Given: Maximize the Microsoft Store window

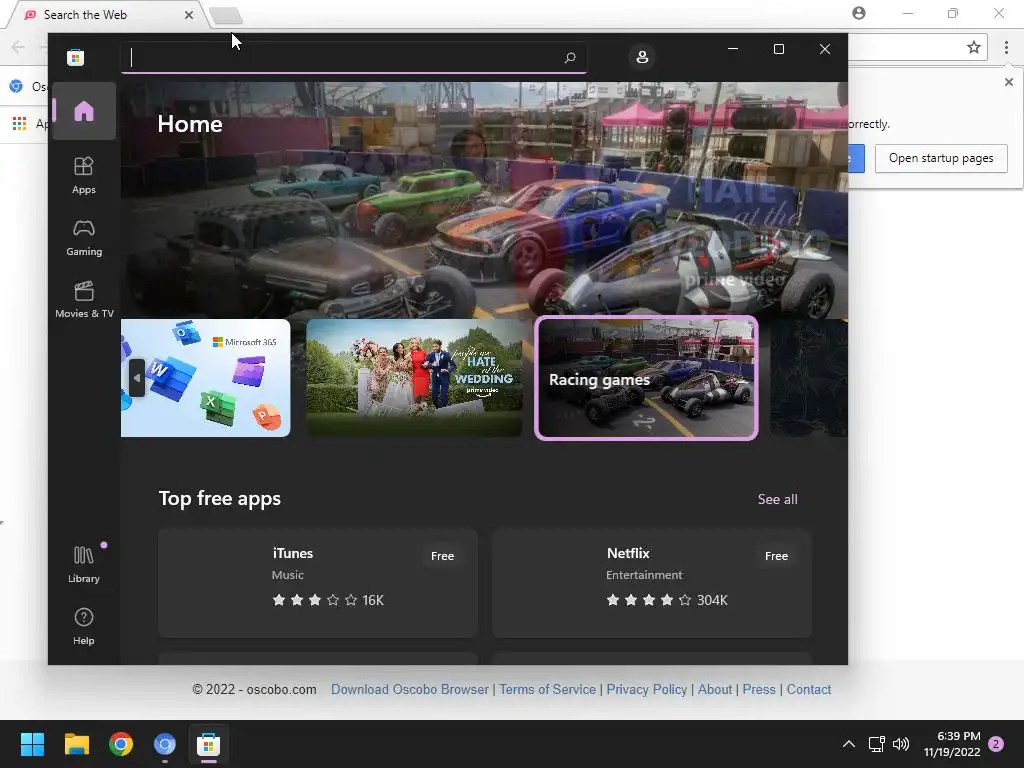Looking at the screenshot, I should pyautogui.click(x=778, y=49).
